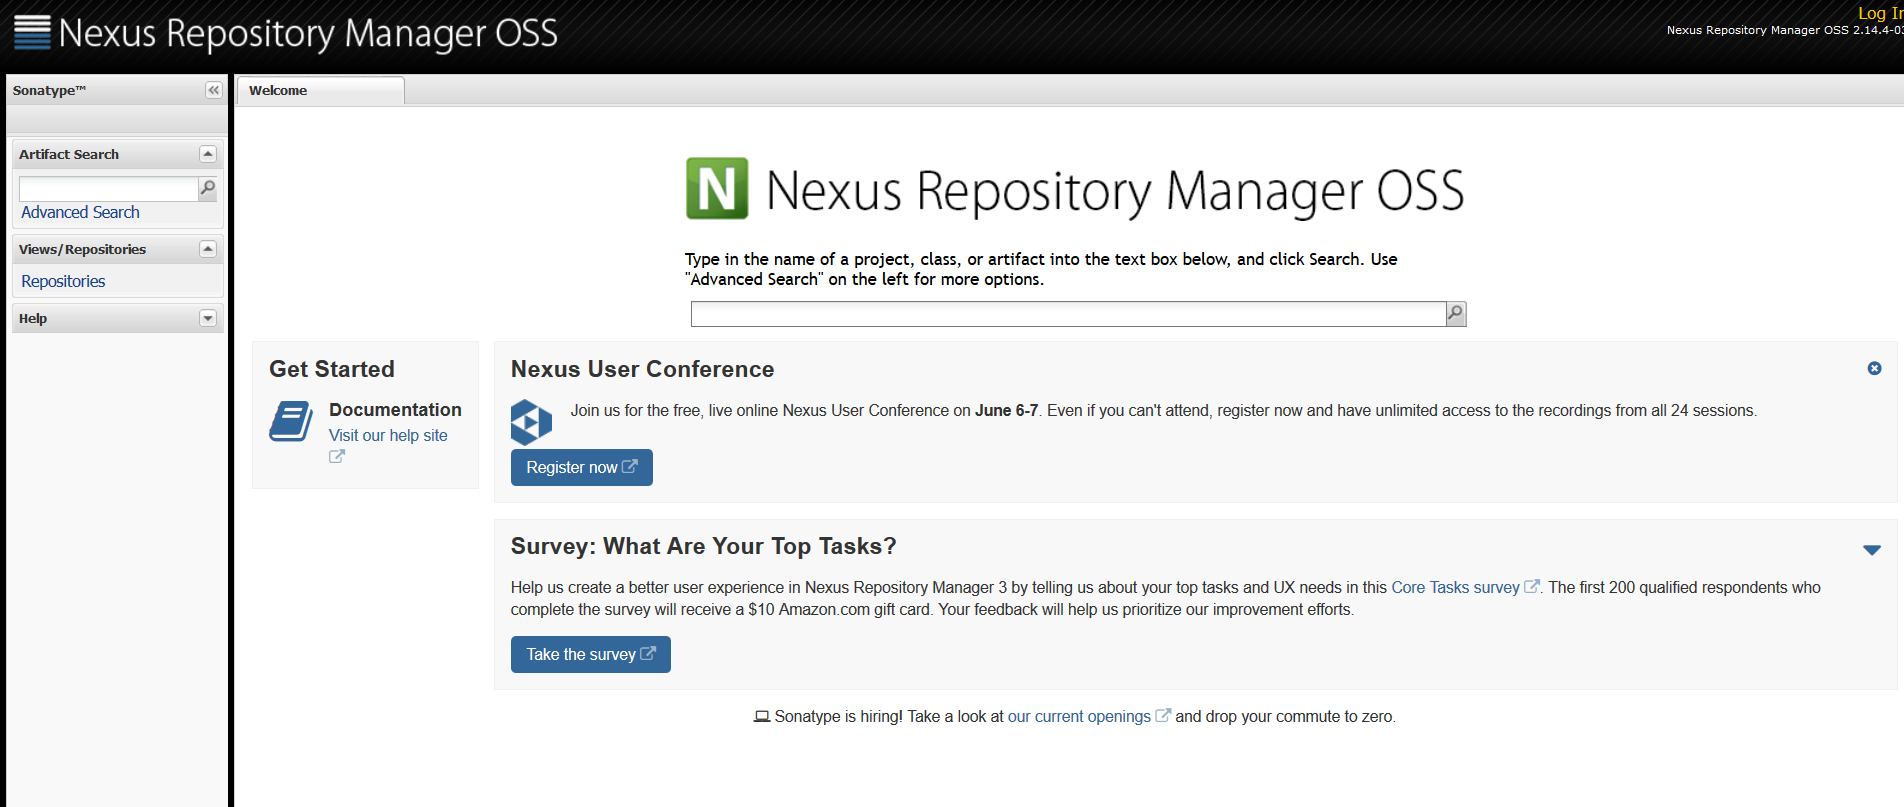Click the Nexus User Conference hexagon logo
The image size is (1904, 807).
[531, 422]
